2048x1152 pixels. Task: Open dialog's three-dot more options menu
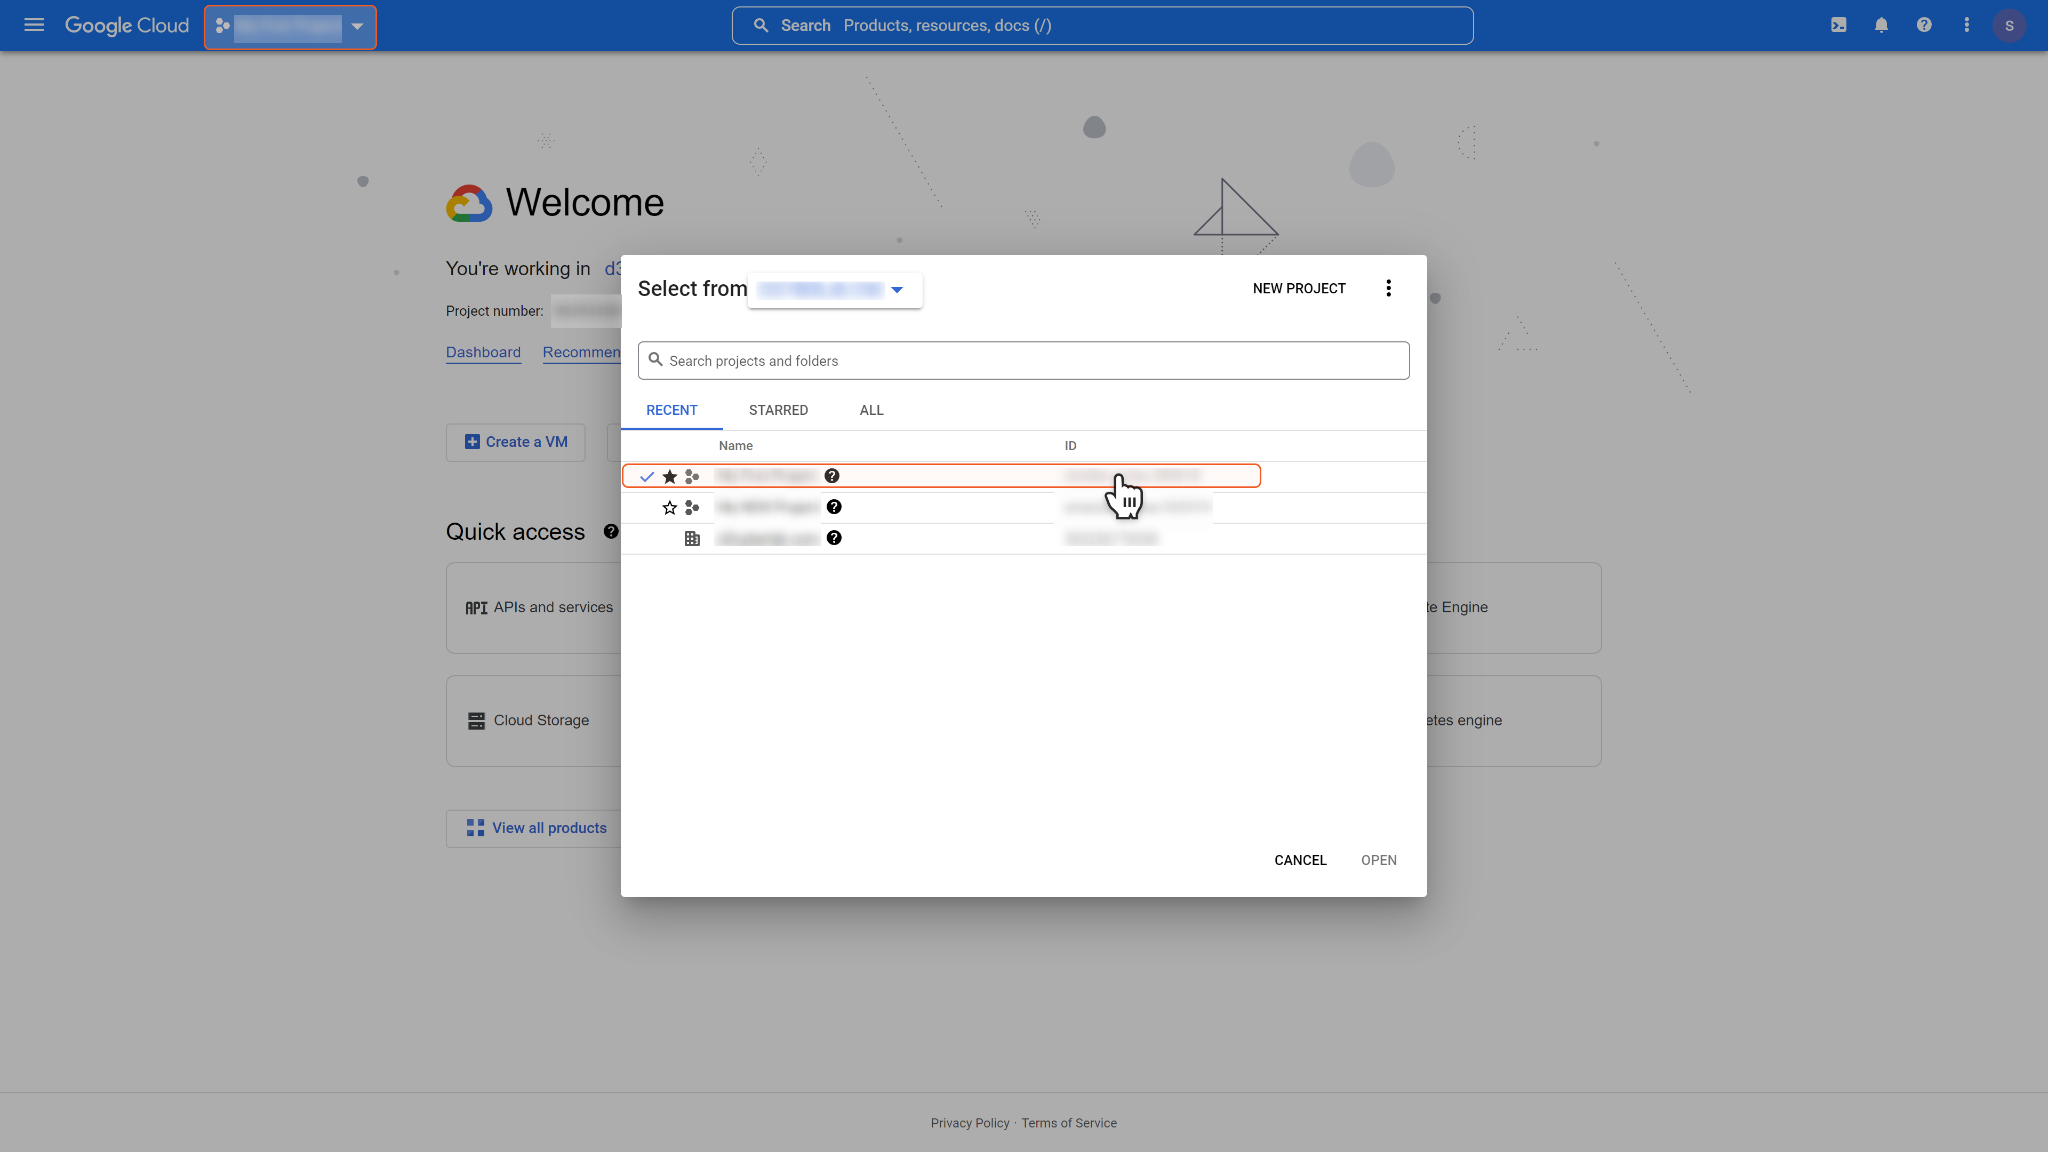point(1388,288)
